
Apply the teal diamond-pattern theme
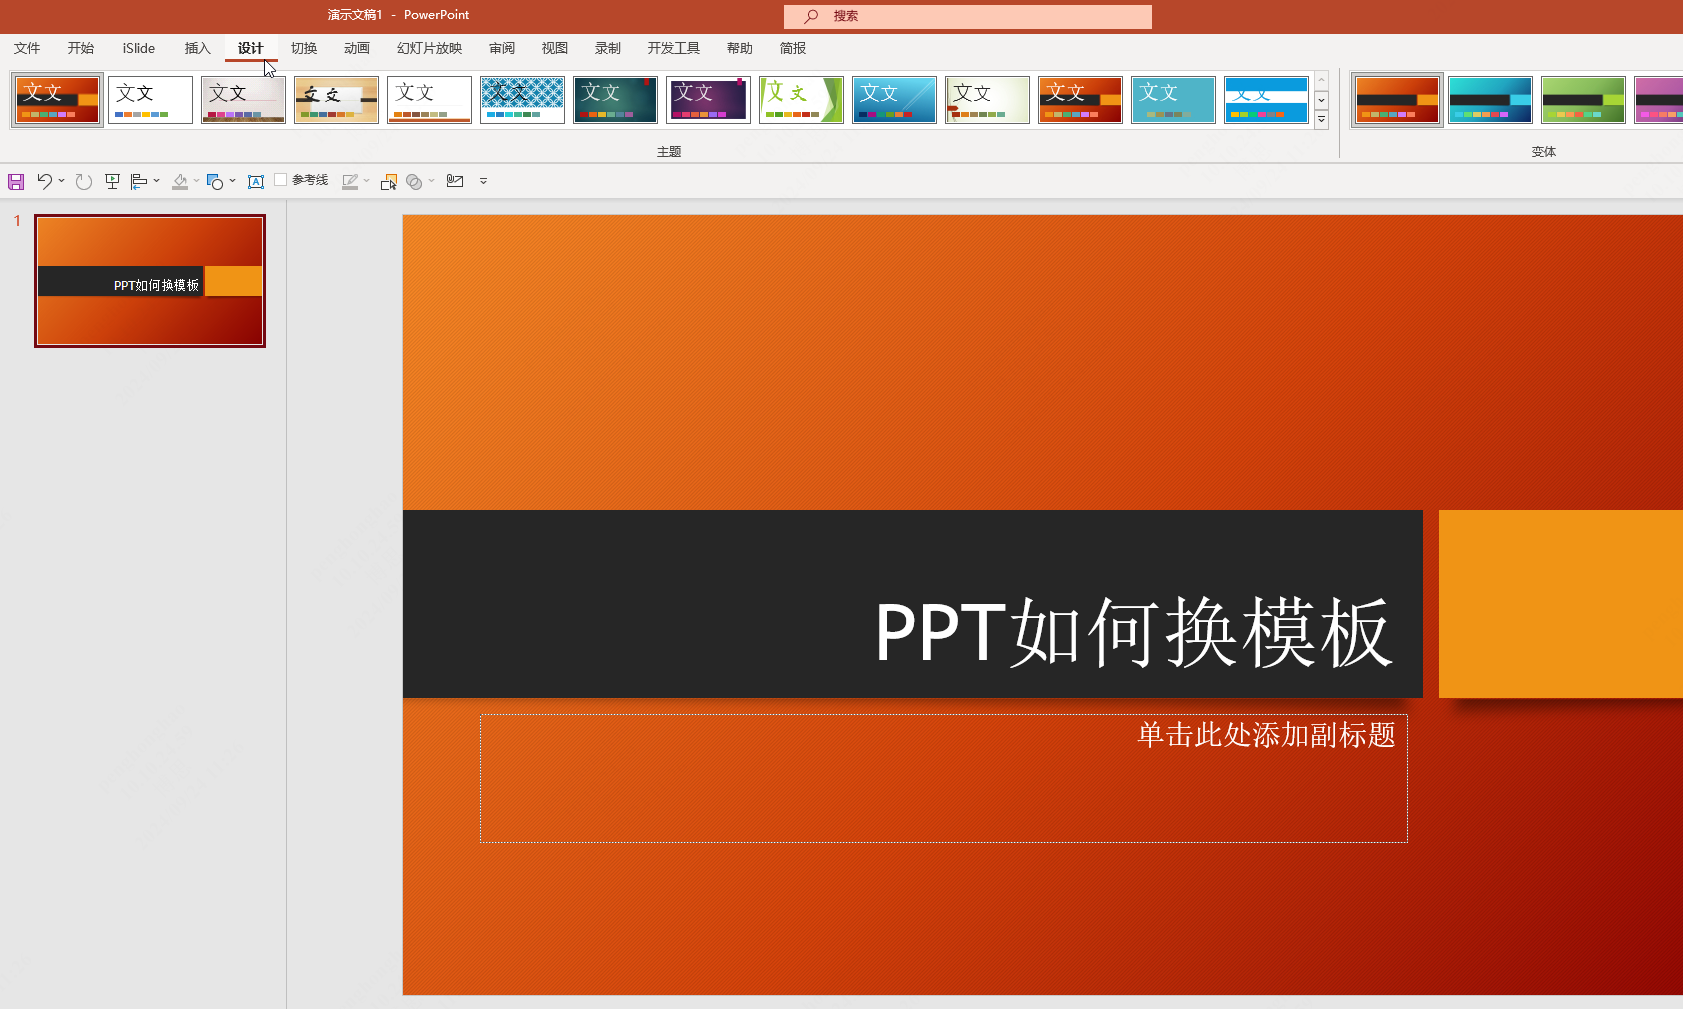click(x=522, y=100)
